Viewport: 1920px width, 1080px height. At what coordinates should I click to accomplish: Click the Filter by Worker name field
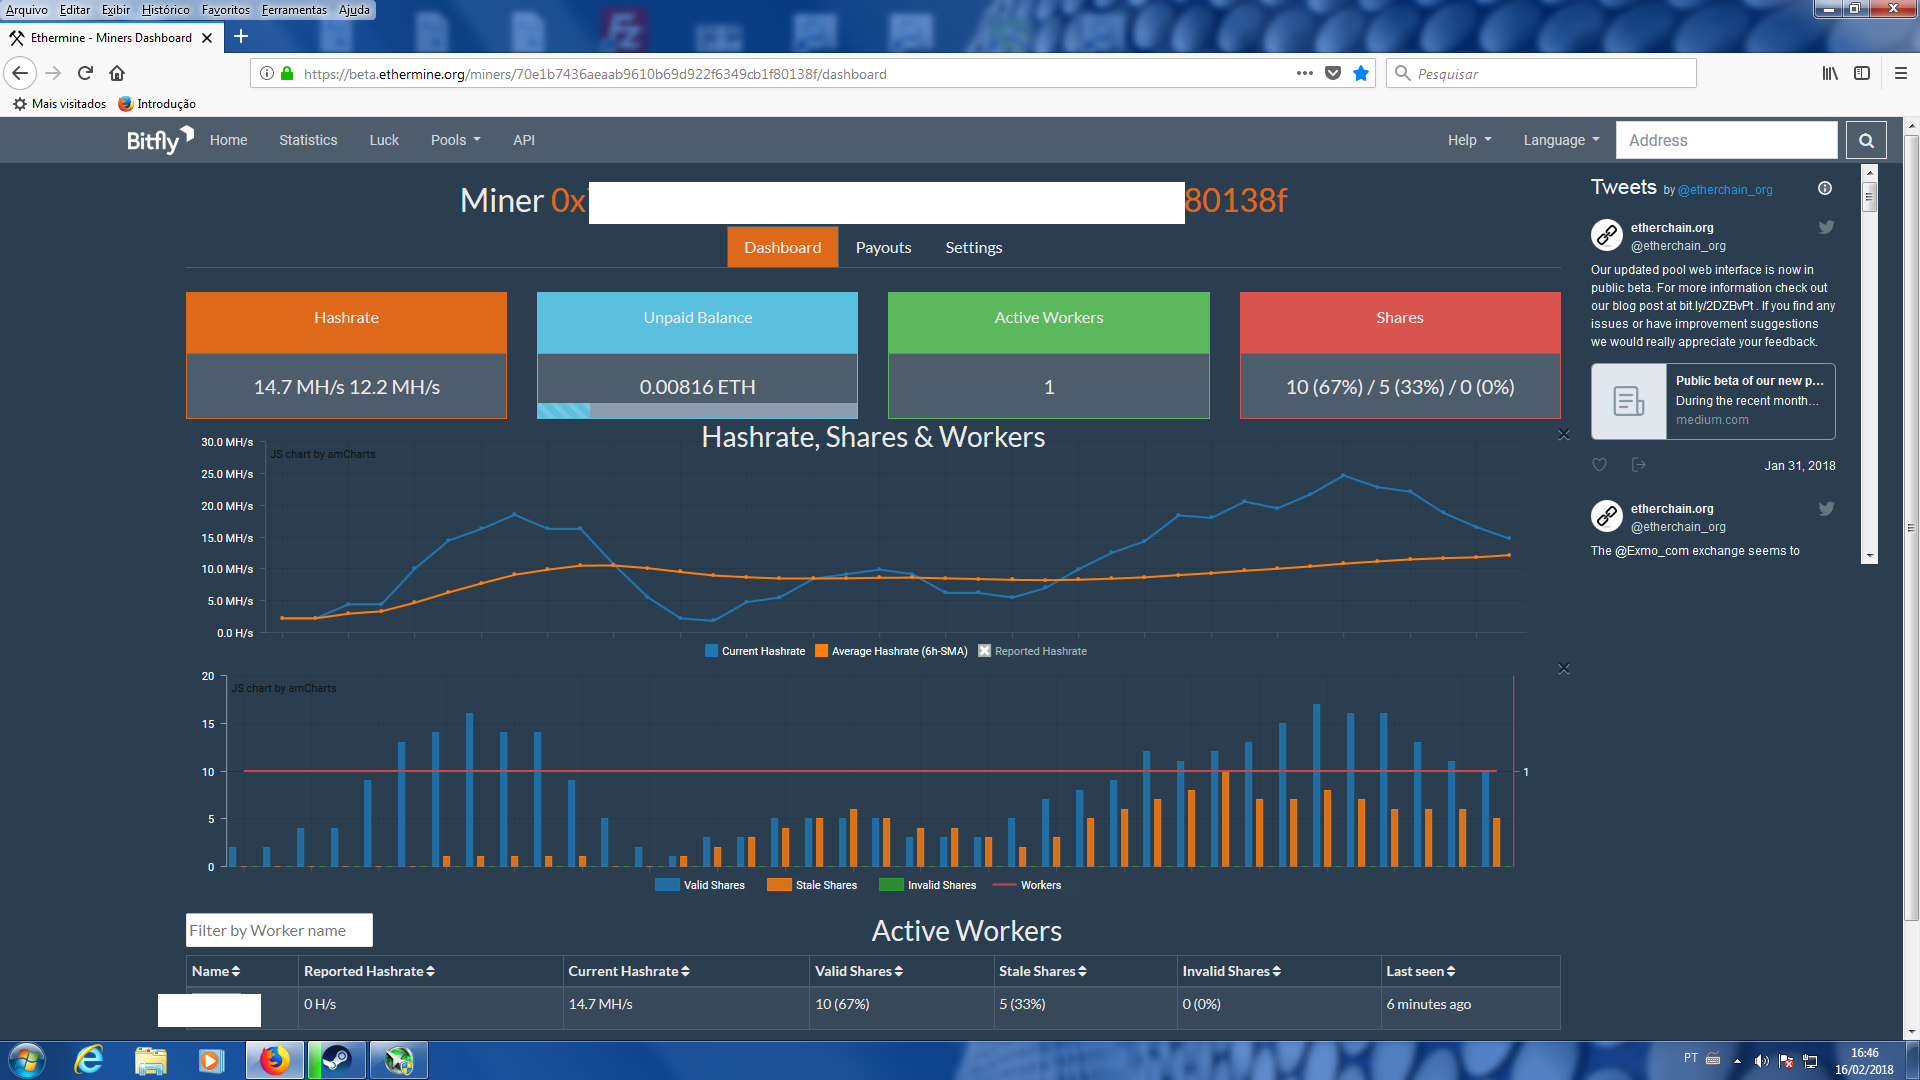[279, 930]
